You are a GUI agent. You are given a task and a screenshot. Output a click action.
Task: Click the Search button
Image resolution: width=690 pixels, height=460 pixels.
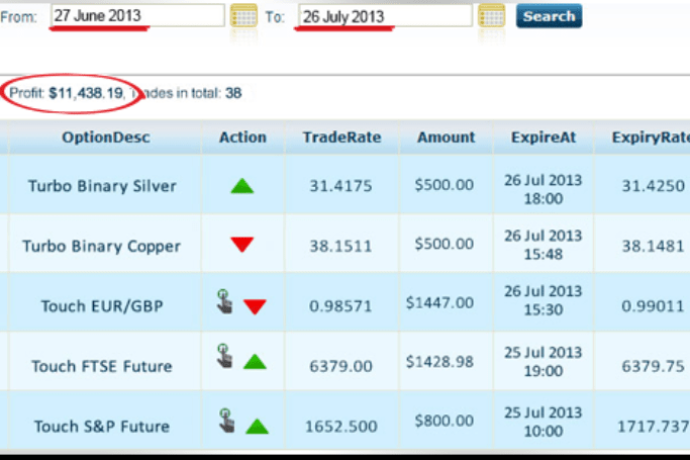click(549, 16)
